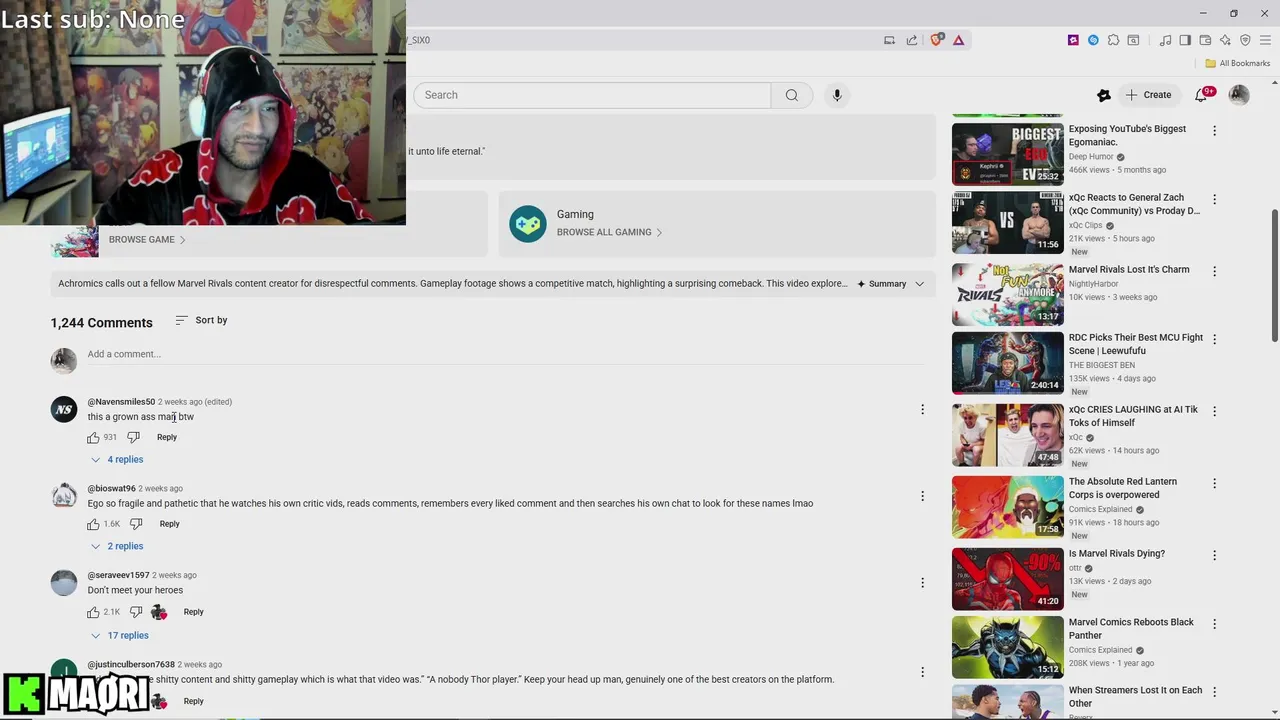Open the All Bookmarks folder
Screen dimensions: 1280x720
1237,63
